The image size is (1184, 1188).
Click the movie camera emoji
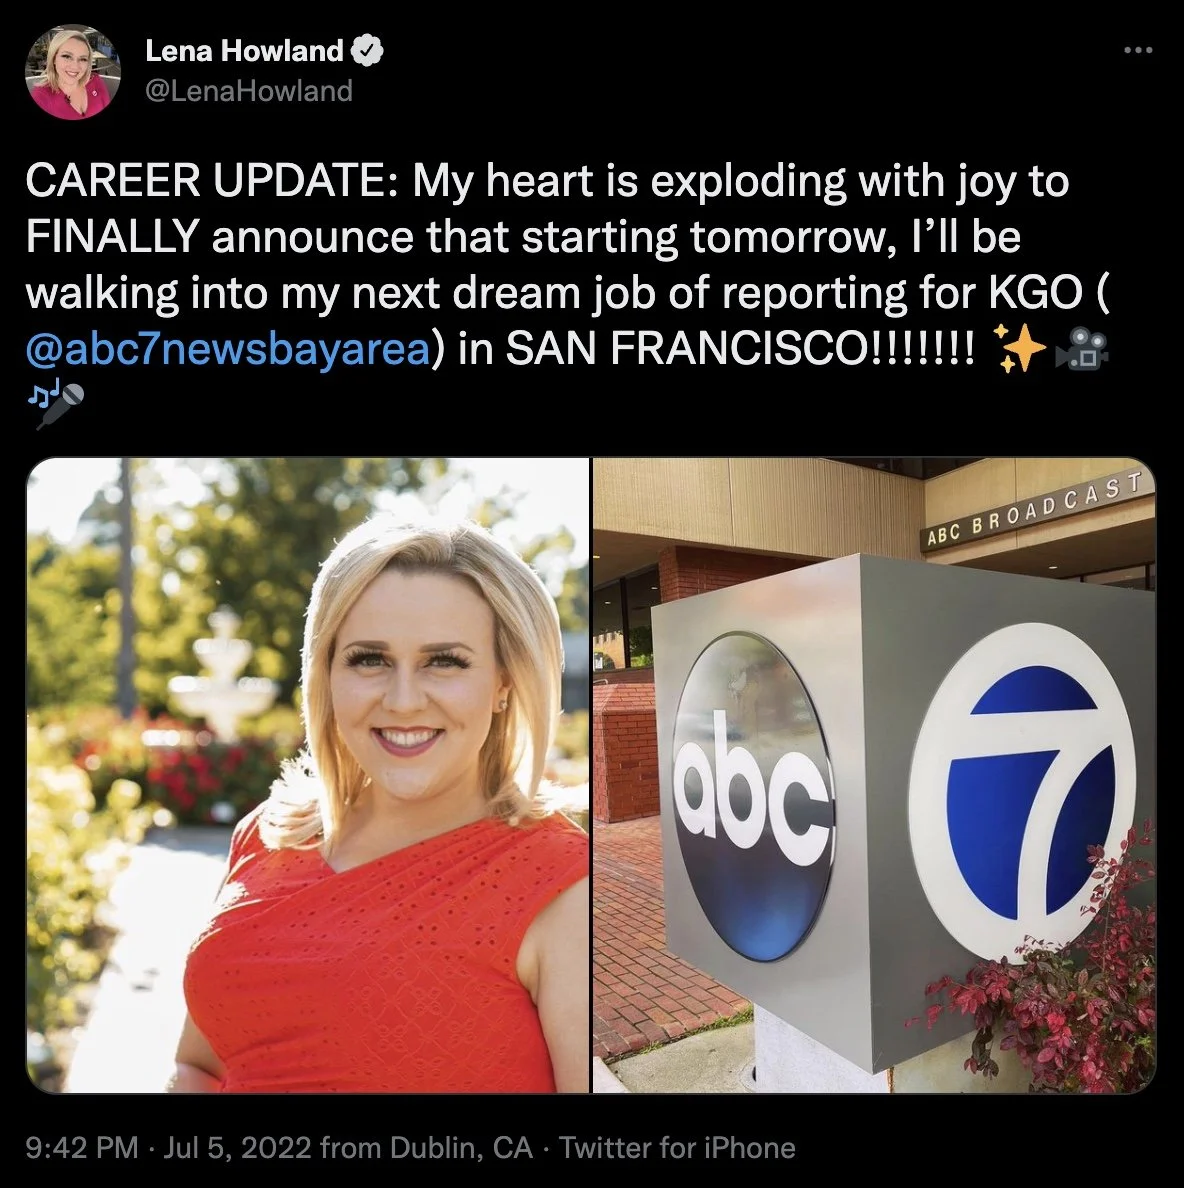(1082, 350)
